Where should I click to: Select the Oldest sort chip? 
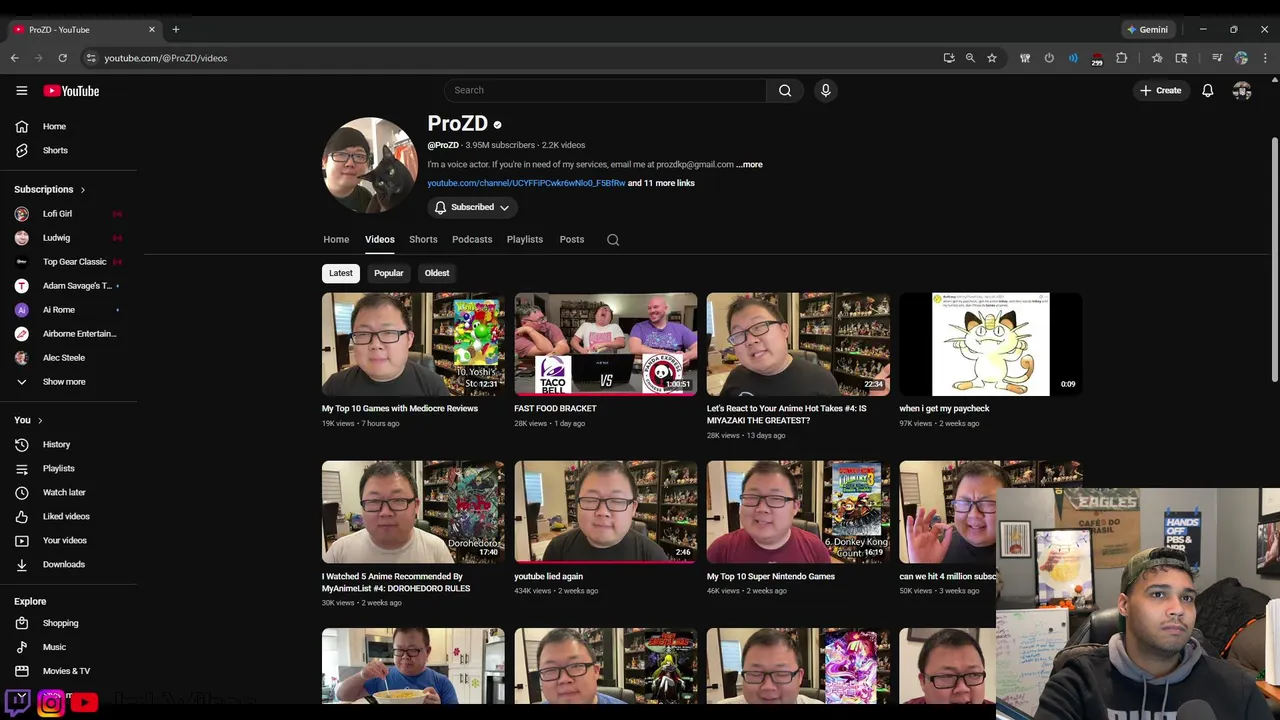437,273
